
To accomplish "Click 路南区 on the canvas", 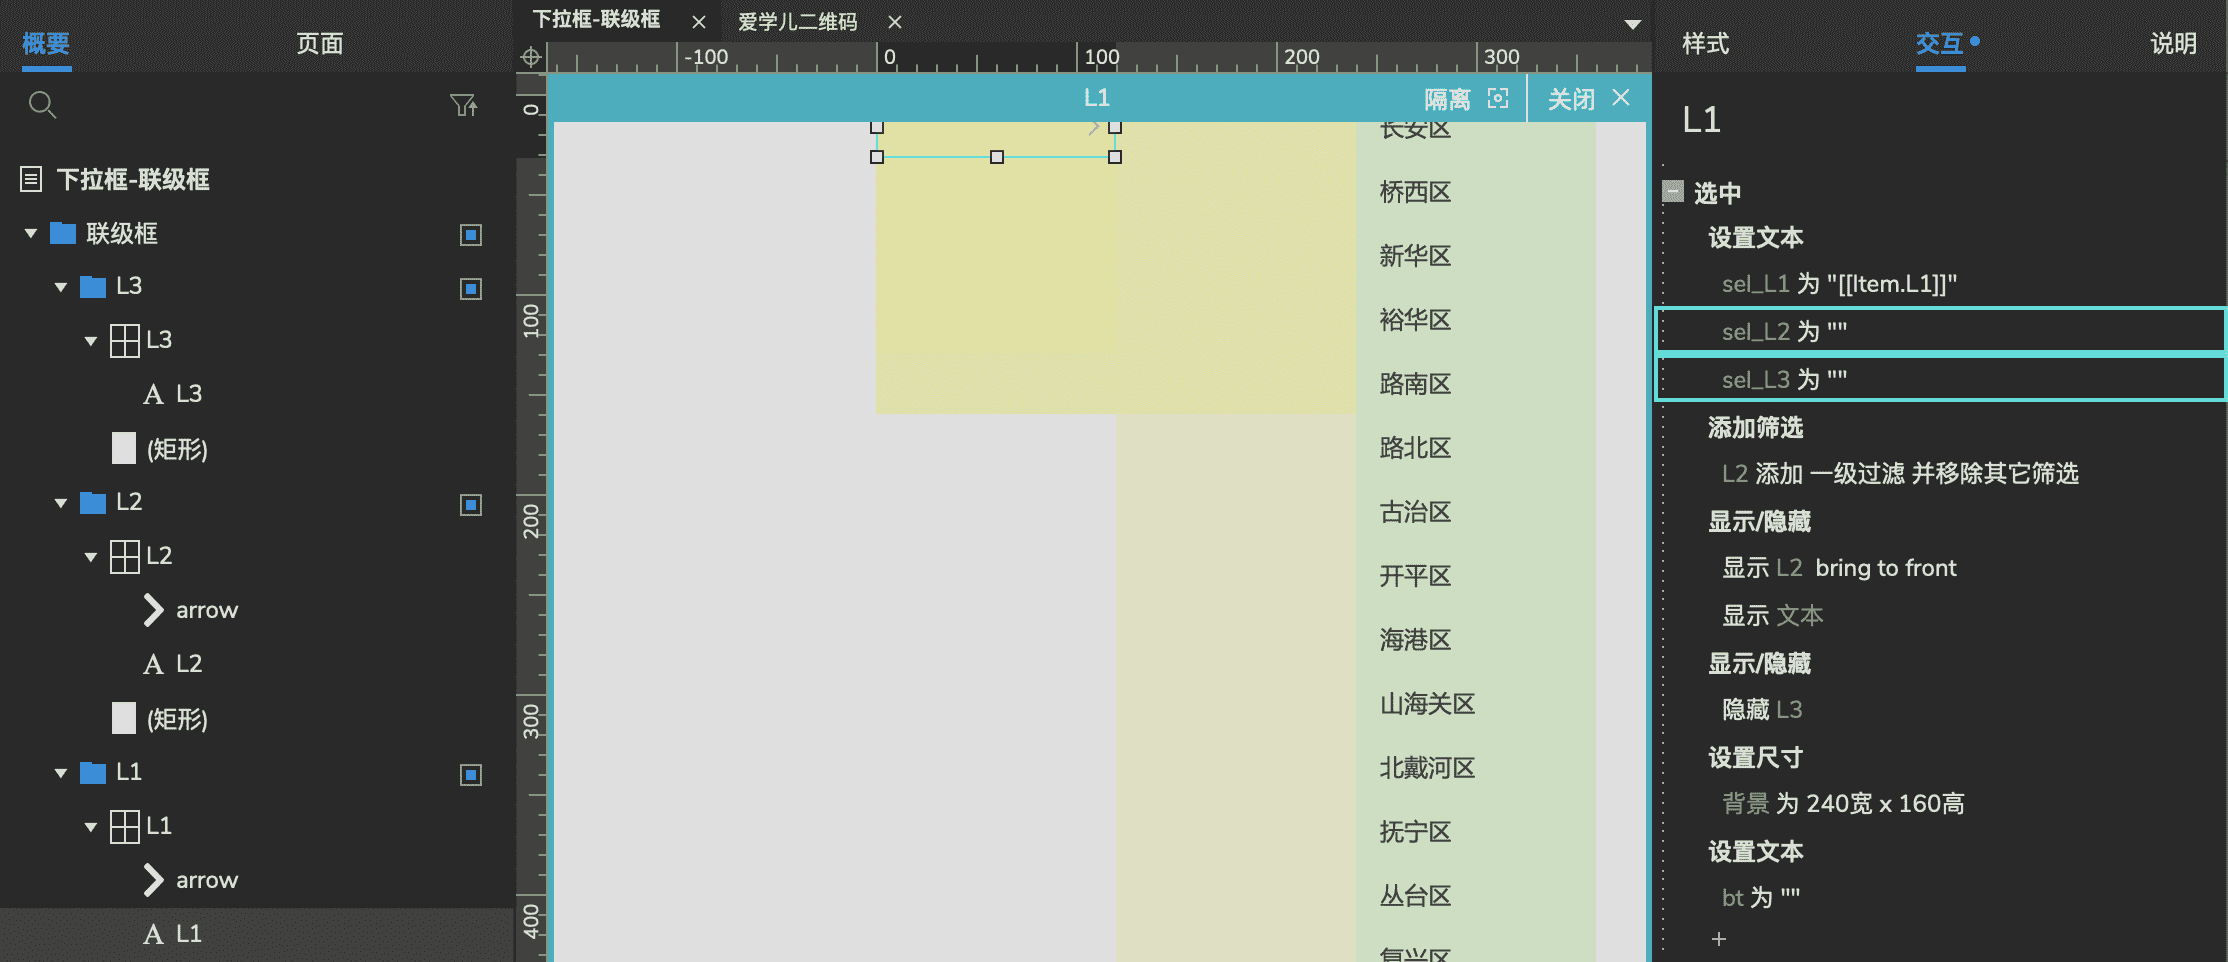I will [1415, 384].
